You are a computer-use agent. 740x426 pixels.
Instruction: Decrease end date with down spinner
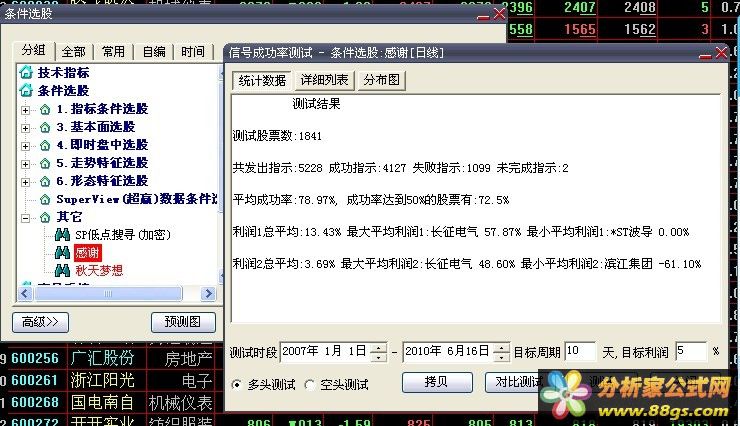[x=501, y=357]
